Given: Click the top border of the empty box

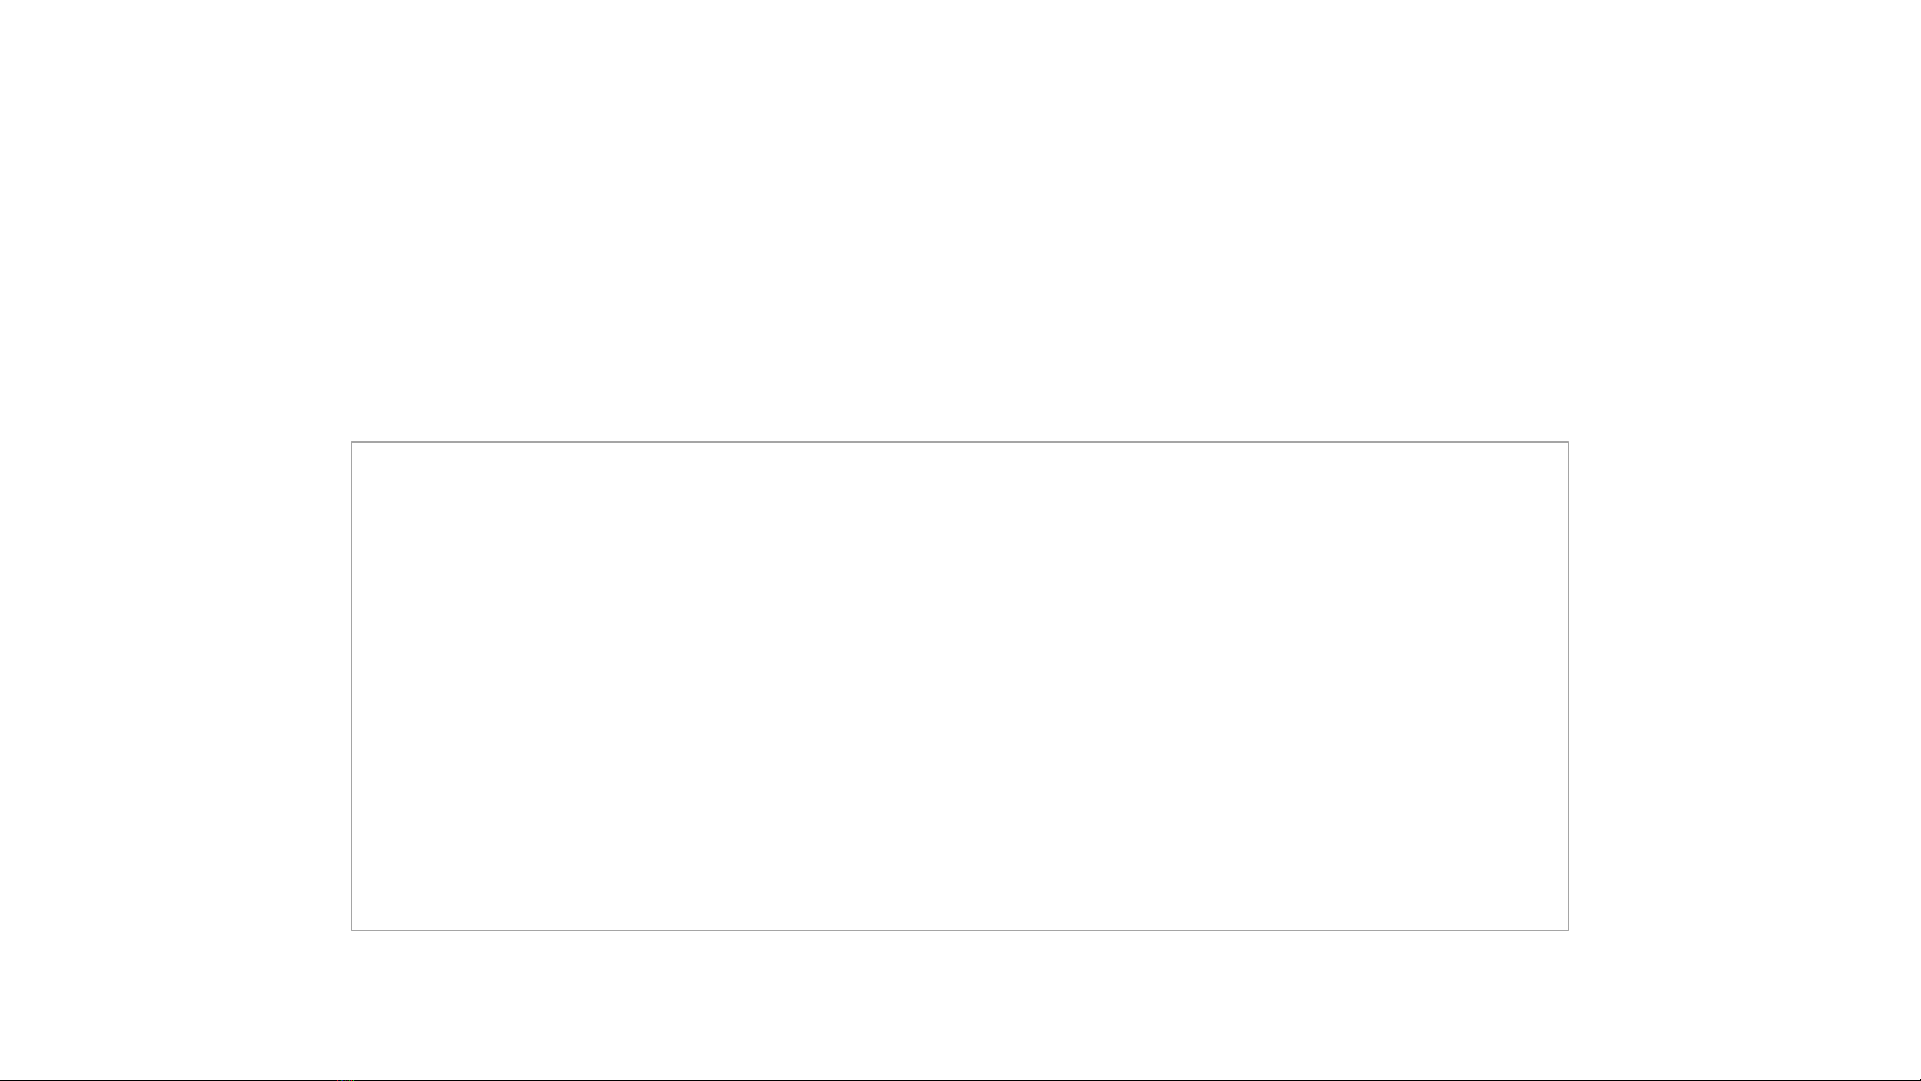Looking at the screenshot, I should tap(960, 442).
